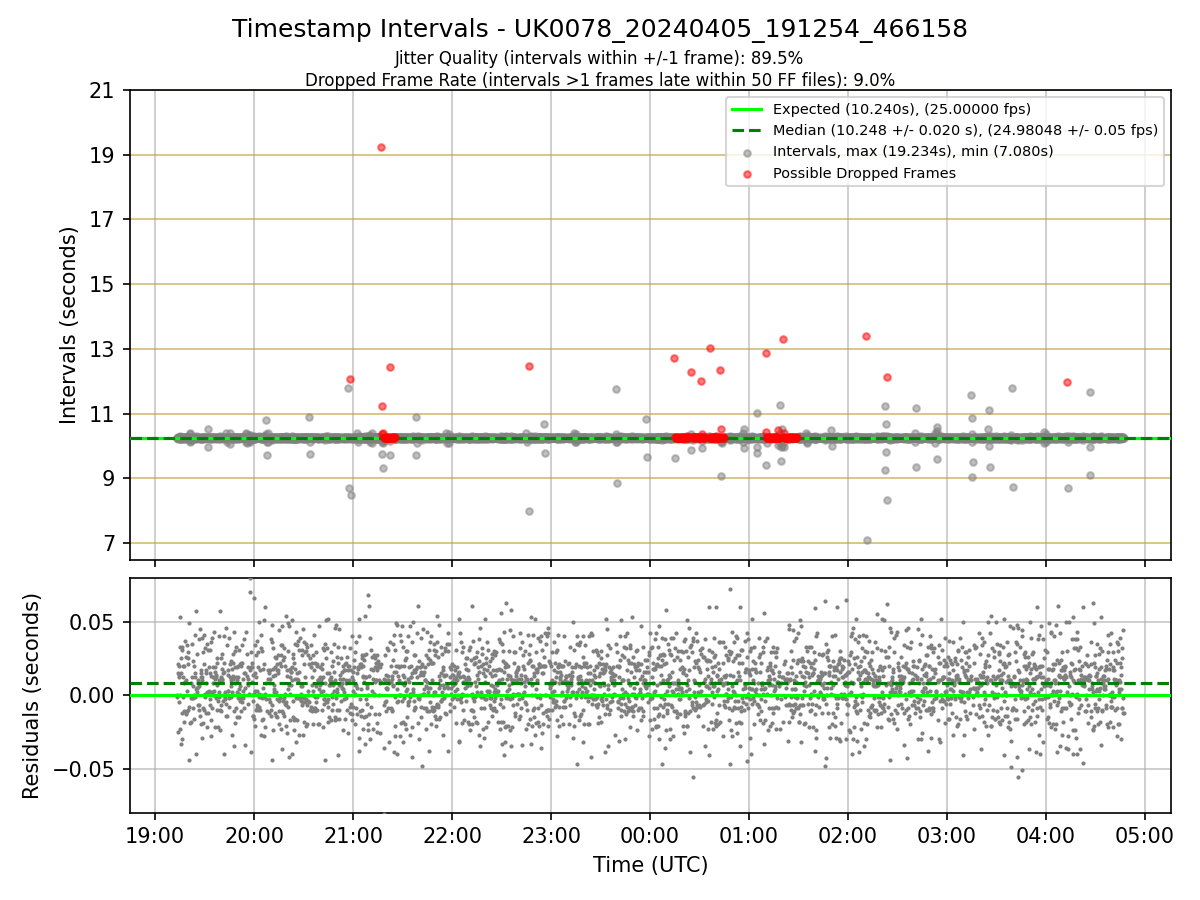Image resolution: width=1200 pixels, height=900 pixels.
Task: Click the grey point at 8 seconds before 23:00
Action: (x=529, y=511)
